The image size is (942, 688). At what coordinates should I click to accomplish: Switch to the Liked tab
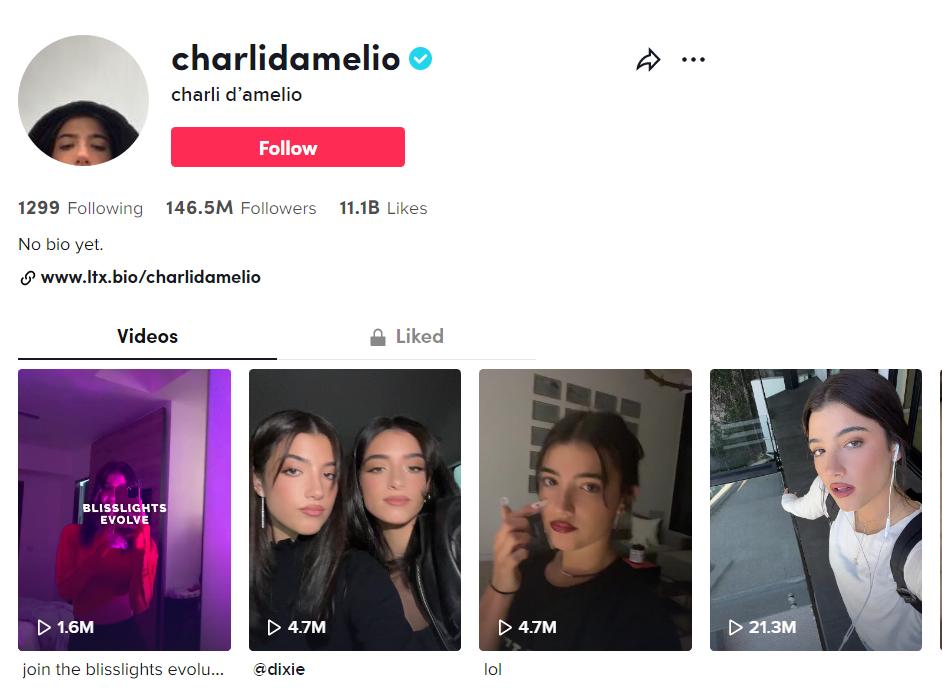pos(407,336)
